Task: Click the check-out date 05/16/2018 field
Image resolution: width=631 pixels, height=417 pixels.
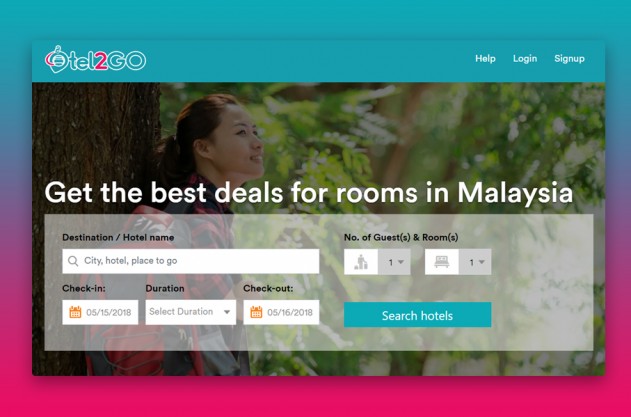Action: [x=281, y=312]
